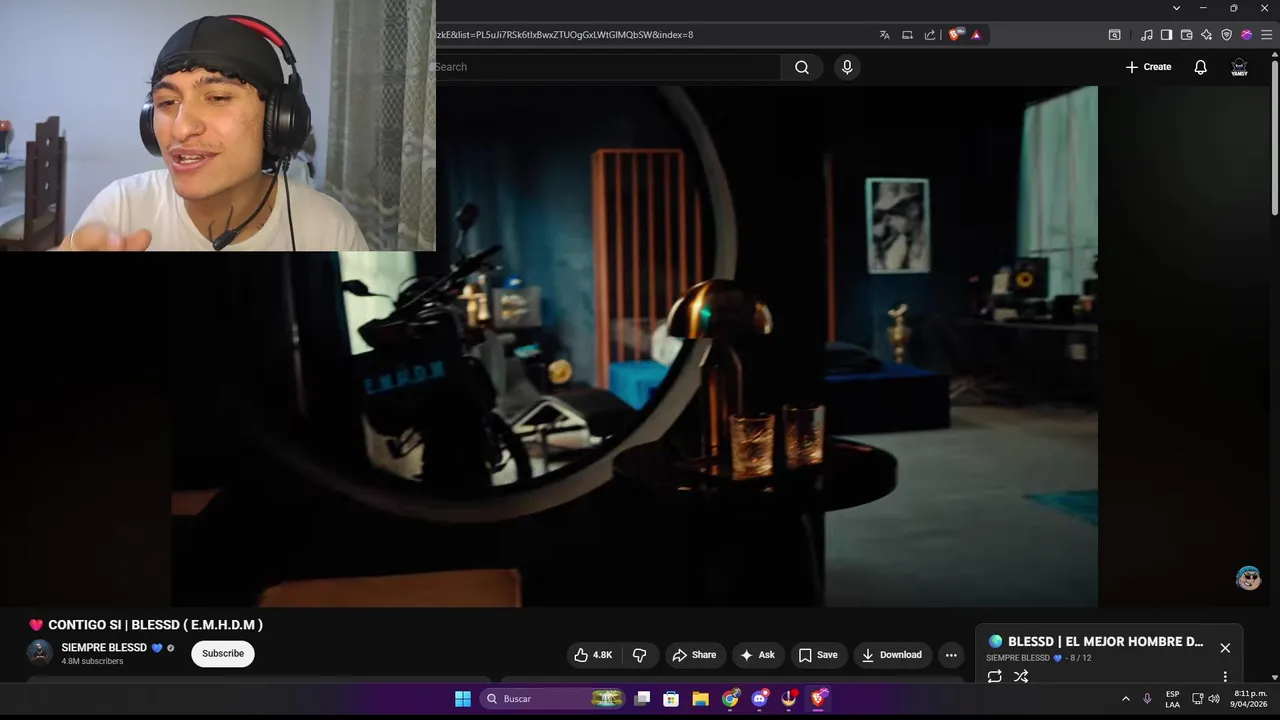Click the Share button under the video

[x=694, y=655]
